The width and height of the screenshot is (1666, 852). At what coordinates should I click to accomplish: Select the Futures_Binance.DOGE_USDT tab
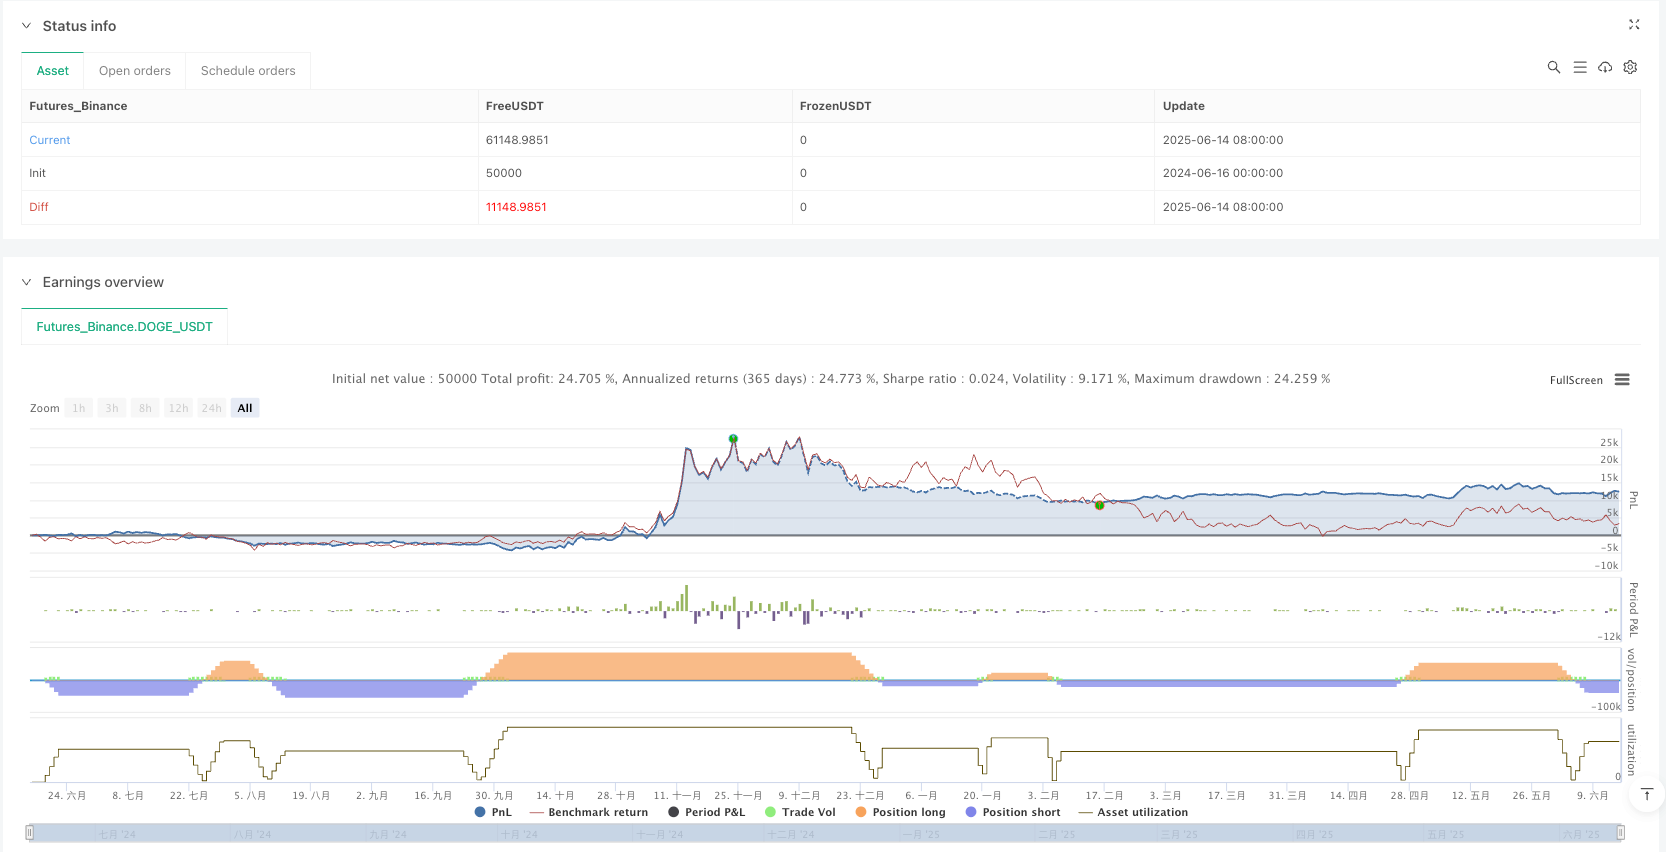click(124, 327)
